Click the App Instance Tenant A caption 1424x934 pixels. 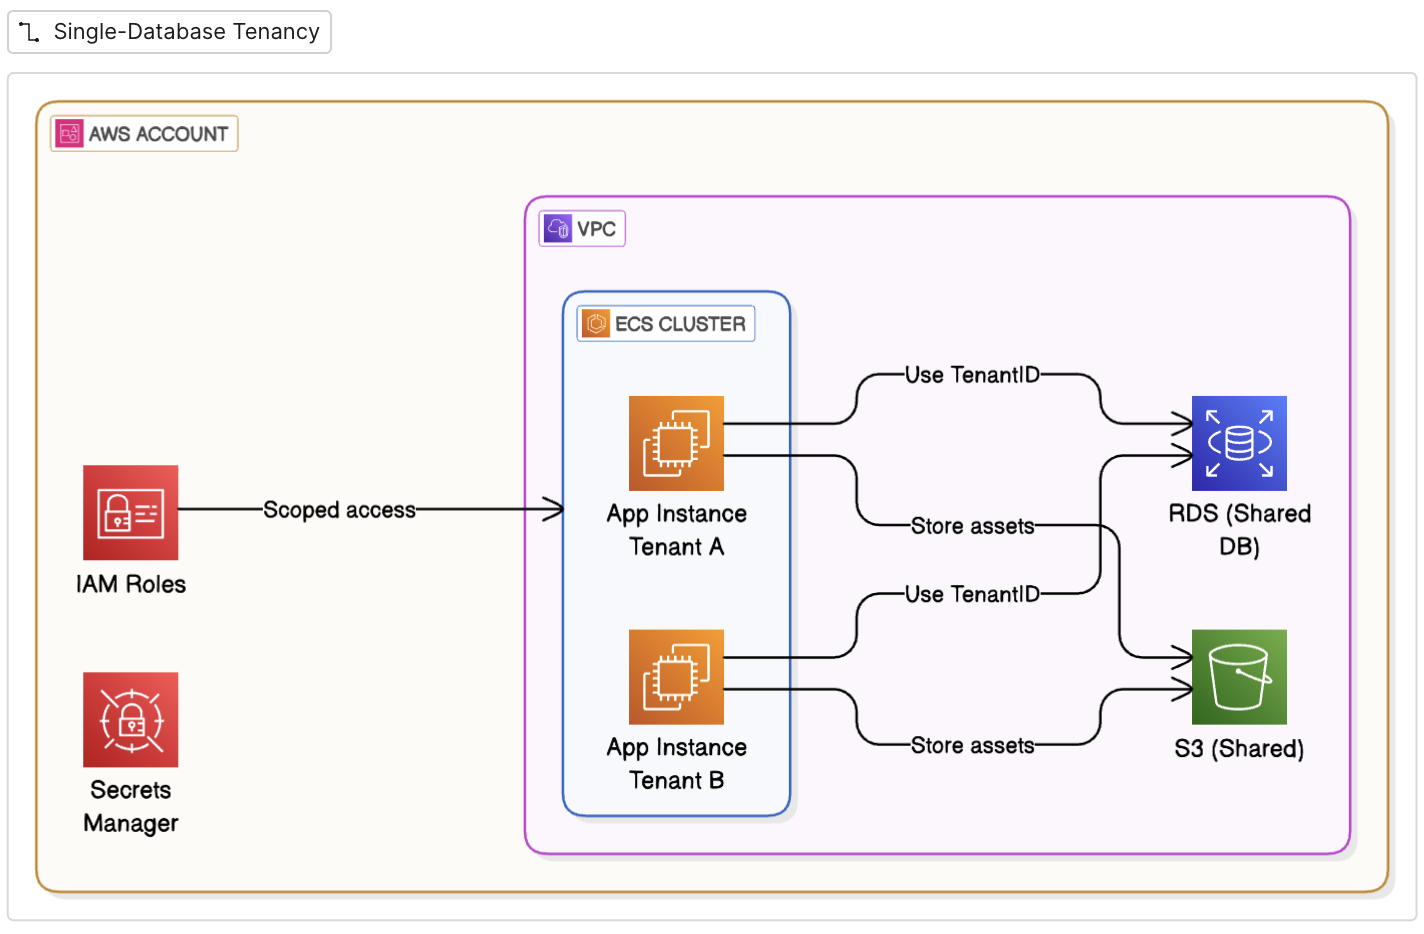click(677, 530)
